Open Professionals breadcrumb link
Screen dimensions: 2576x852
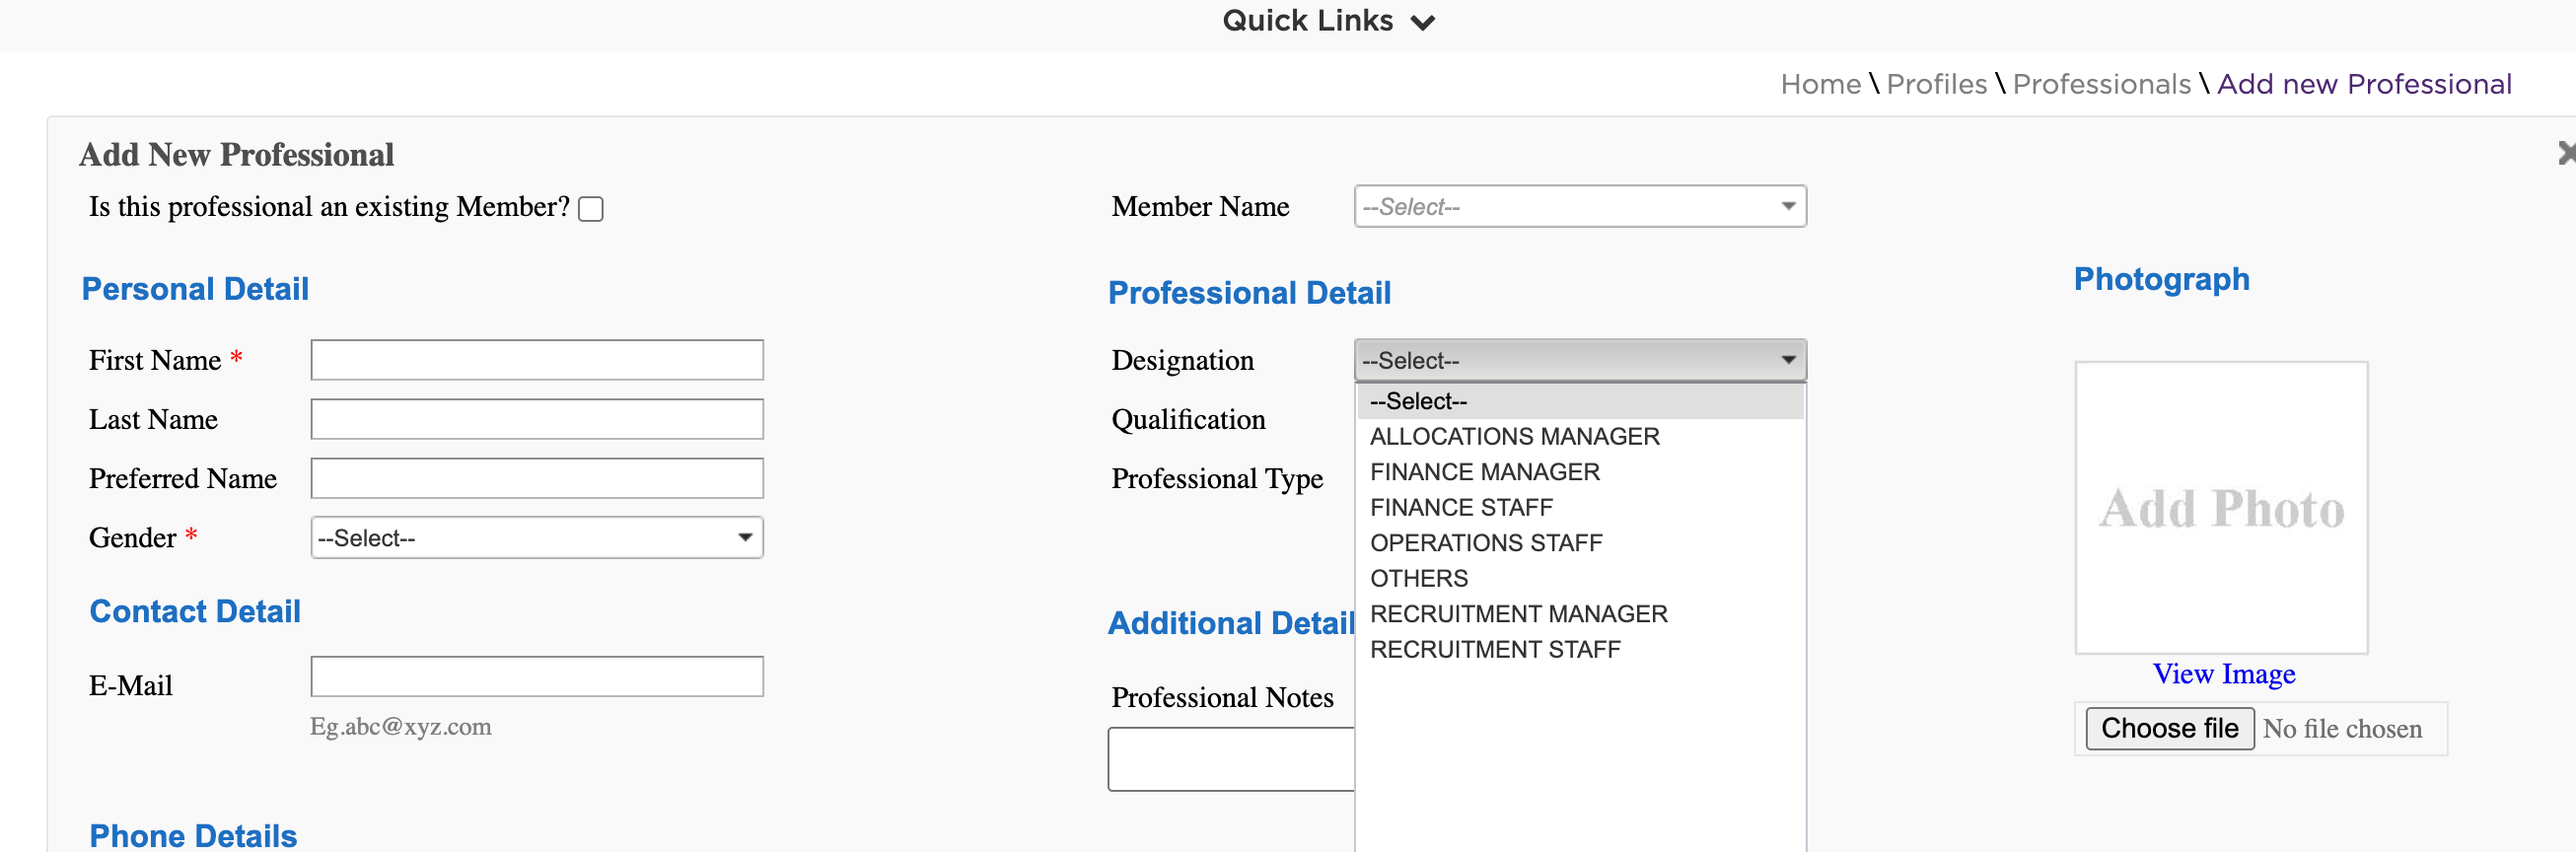pos(2101,84)
